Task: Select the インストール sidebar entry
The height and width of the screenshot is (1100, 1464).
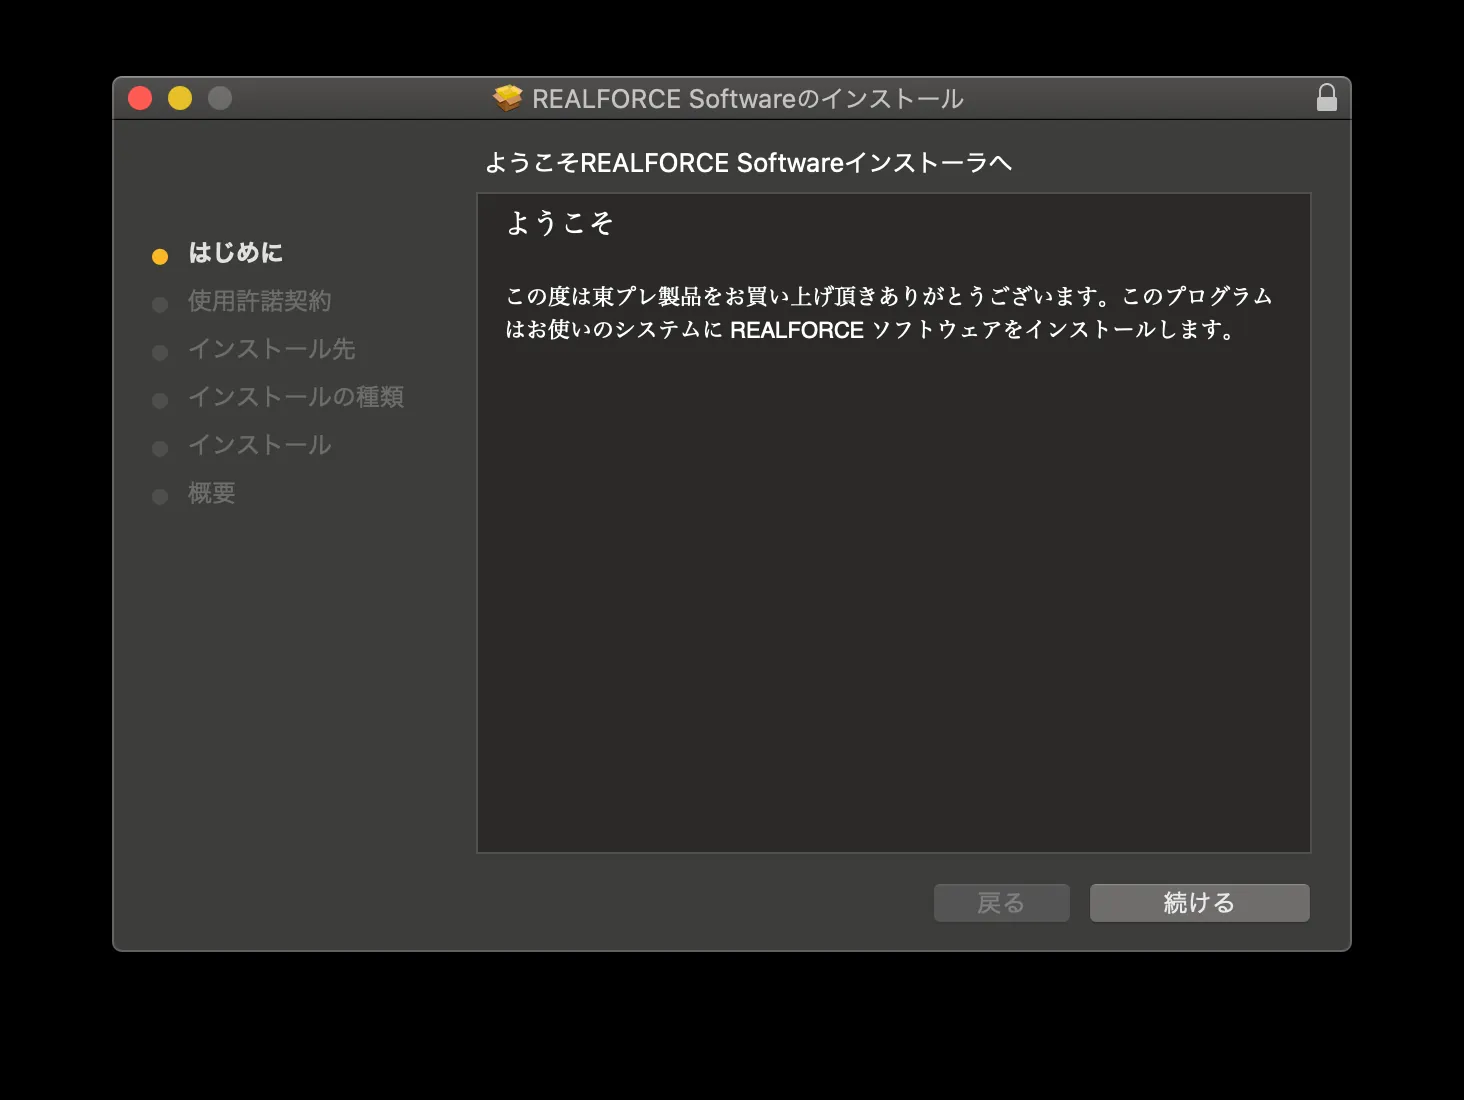Action: click(x=259, y=445)
